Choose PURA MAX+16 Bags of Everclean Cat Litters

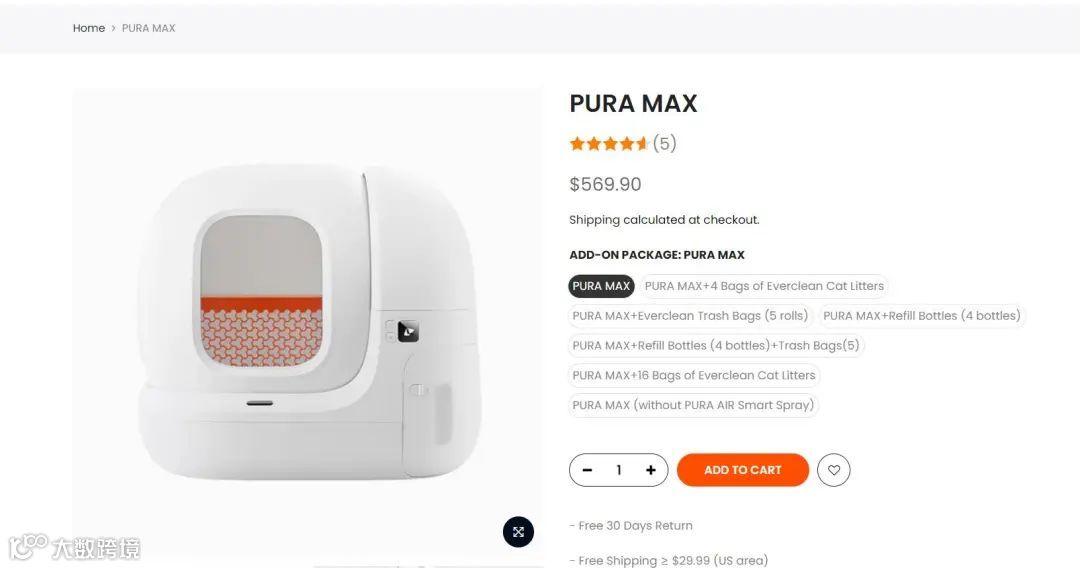pos(694,375)
